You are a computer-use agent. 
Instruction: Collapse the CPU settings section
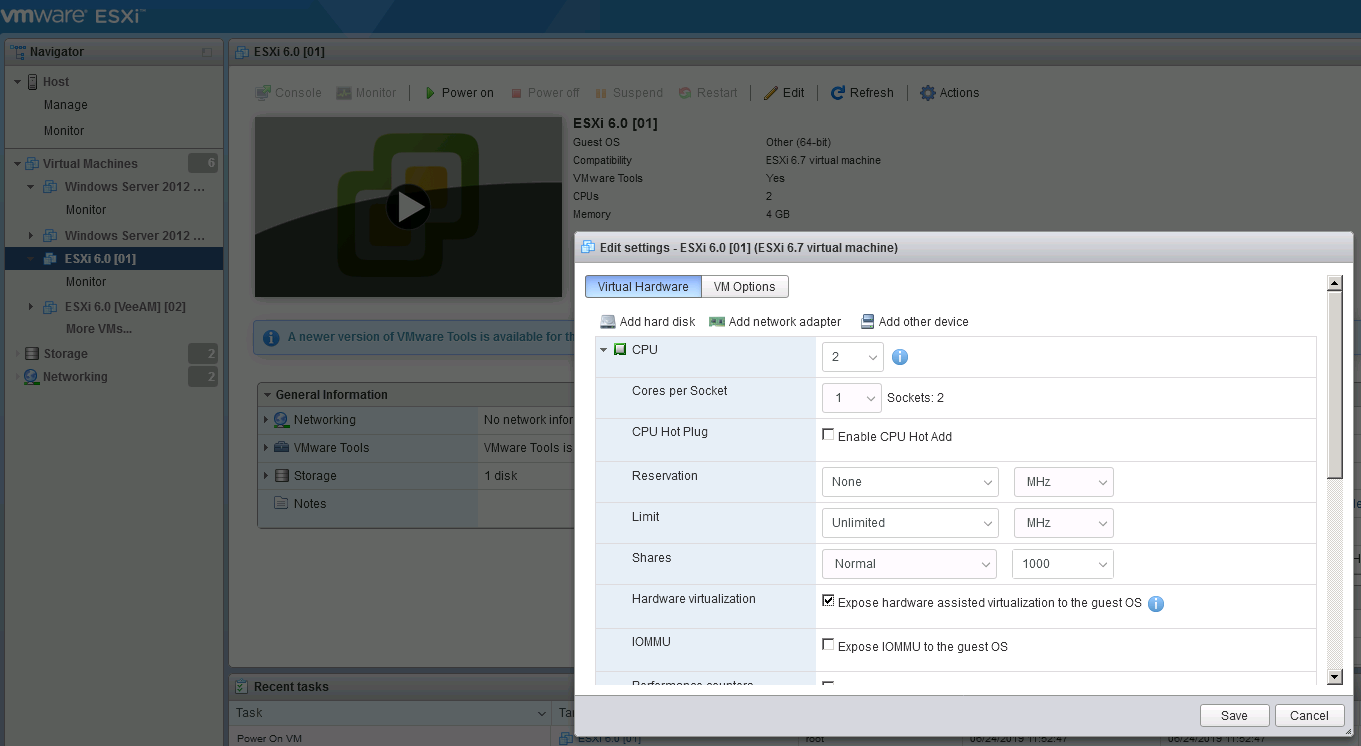[604, 350]
